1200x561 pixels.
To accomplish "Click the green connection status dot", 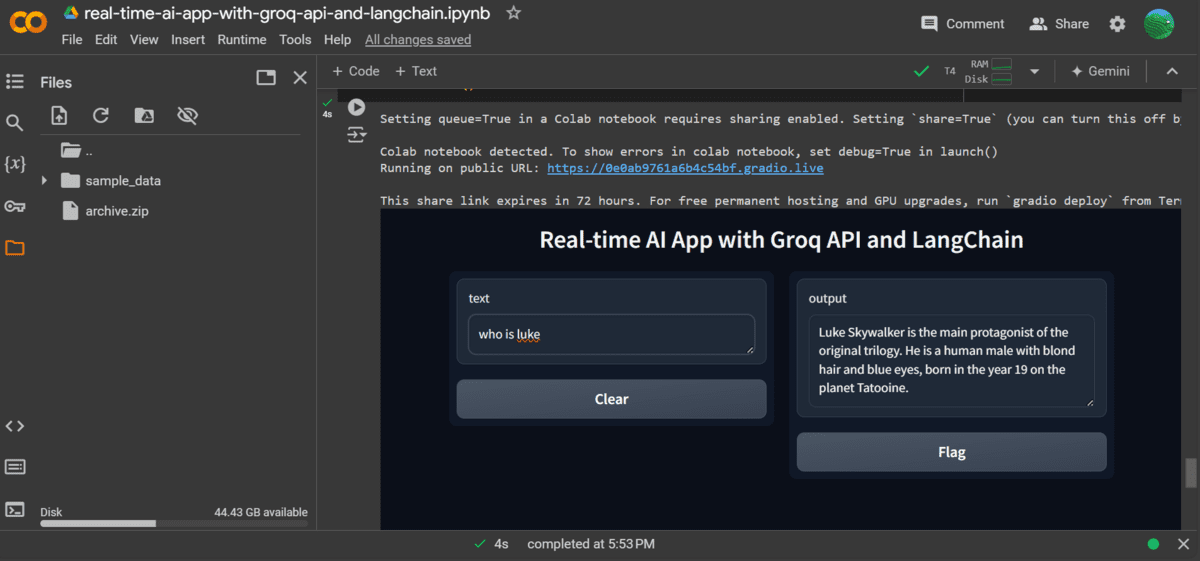I will point(1153,544).
